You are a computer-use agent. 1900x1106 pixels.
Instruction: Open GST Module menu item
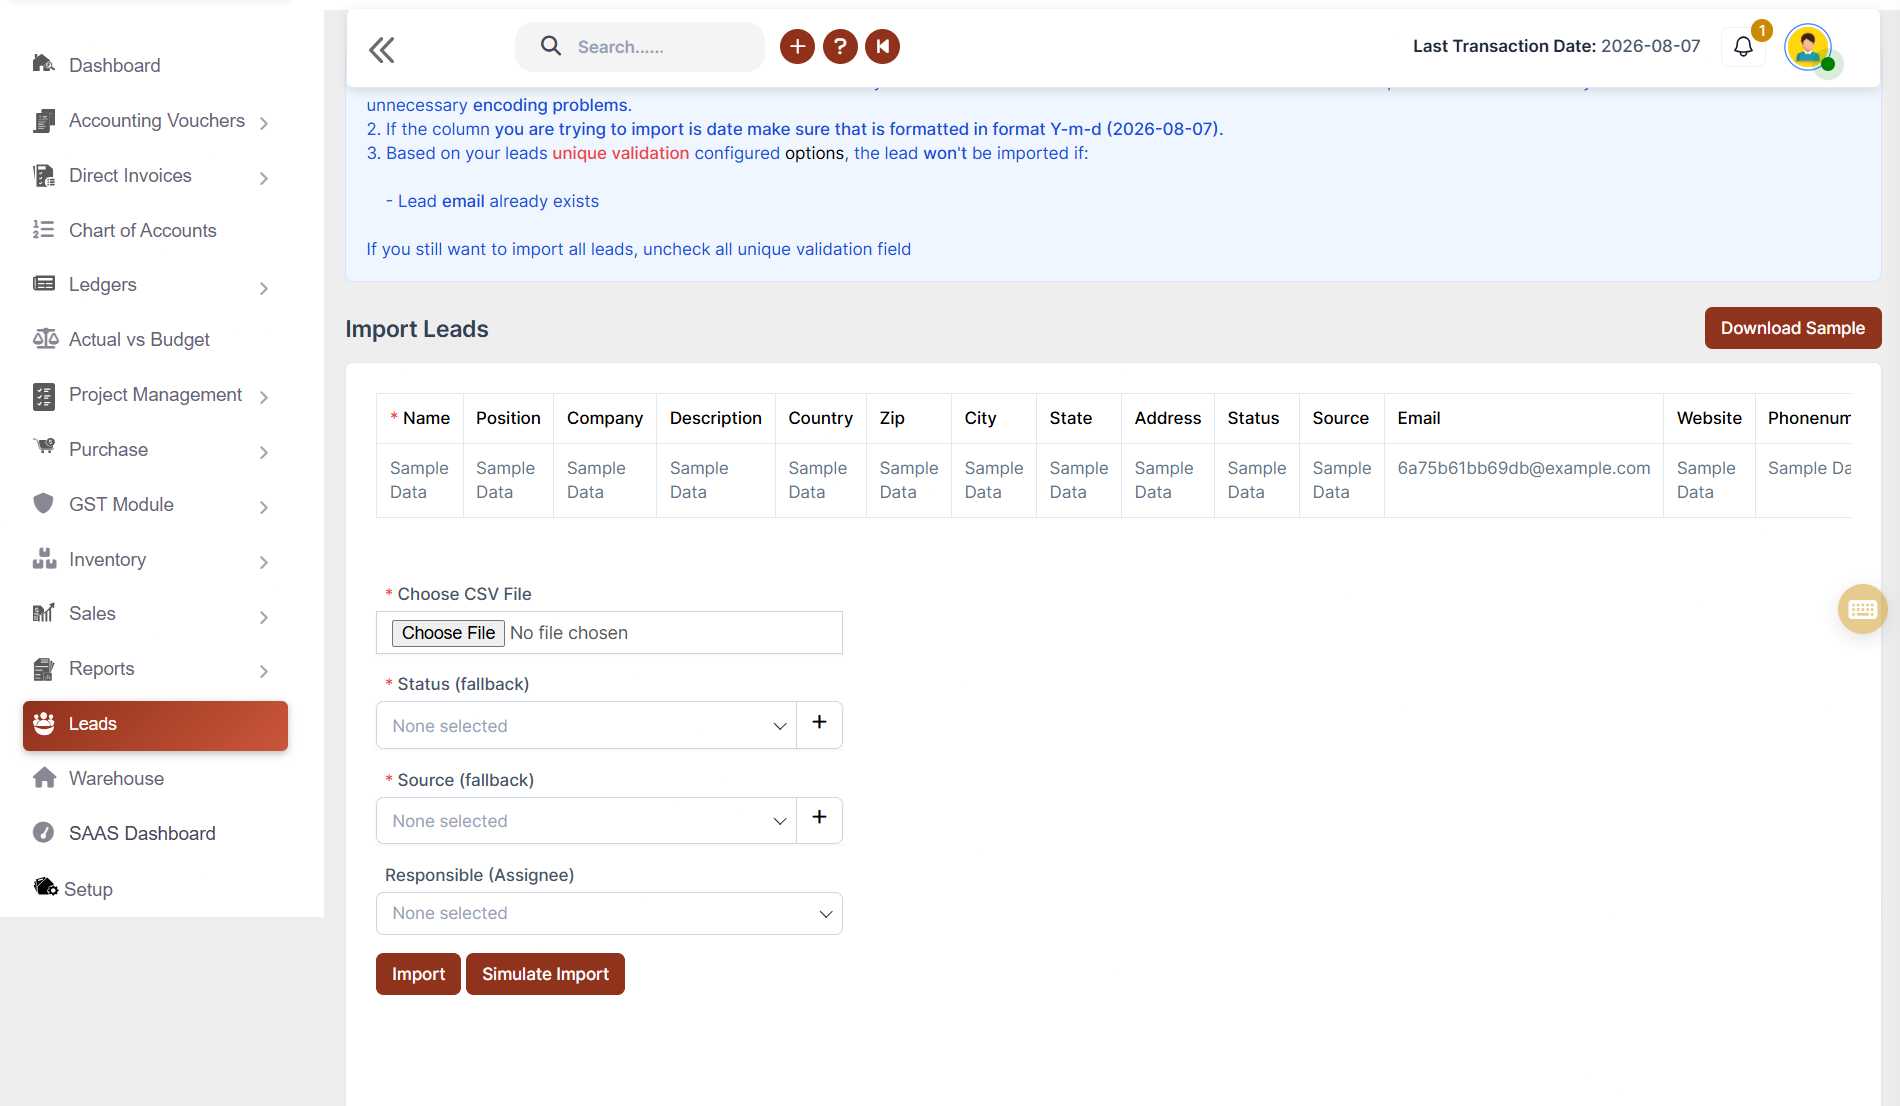pos(155,505)
